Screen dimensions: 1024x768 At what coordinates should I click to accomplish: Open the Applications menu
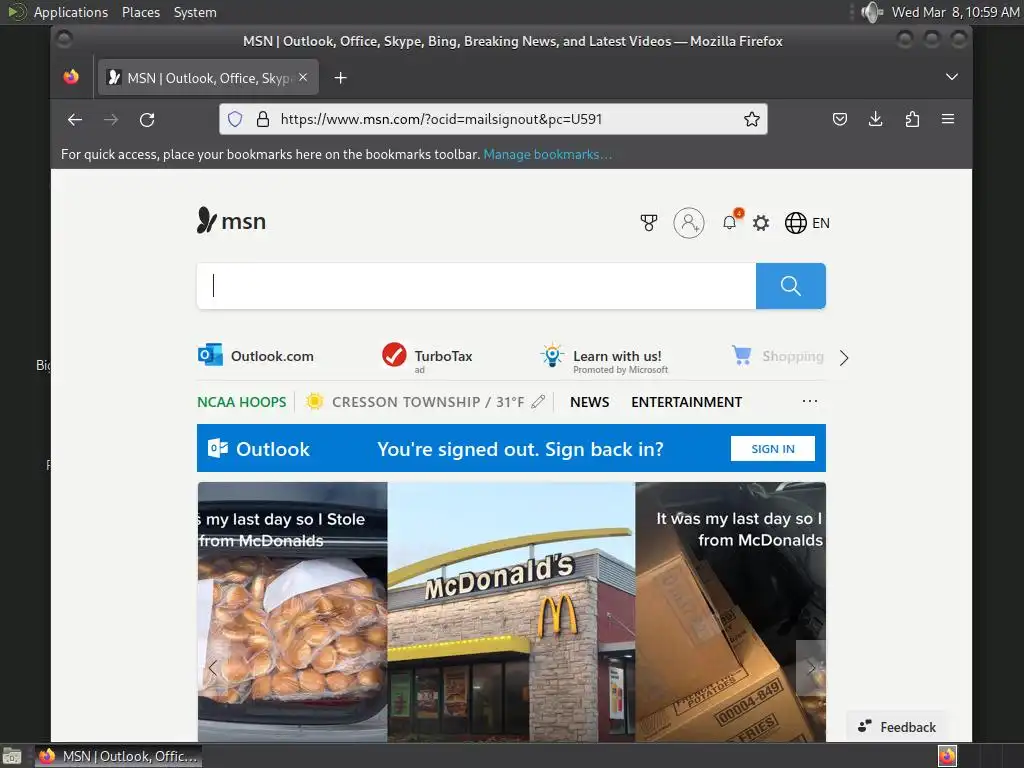point(71,12)
